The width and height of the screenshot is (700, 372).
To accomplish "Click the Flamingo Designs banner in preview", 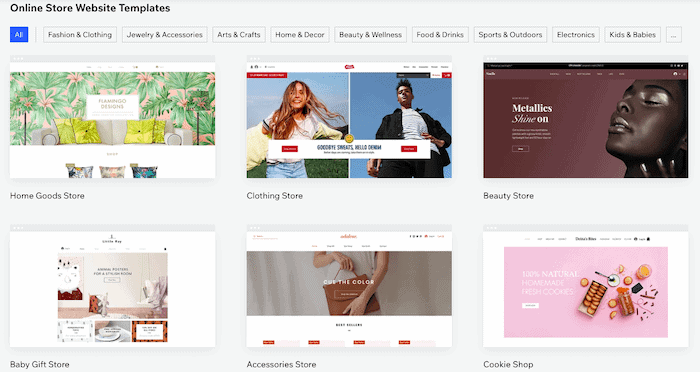I will (112, 106).
